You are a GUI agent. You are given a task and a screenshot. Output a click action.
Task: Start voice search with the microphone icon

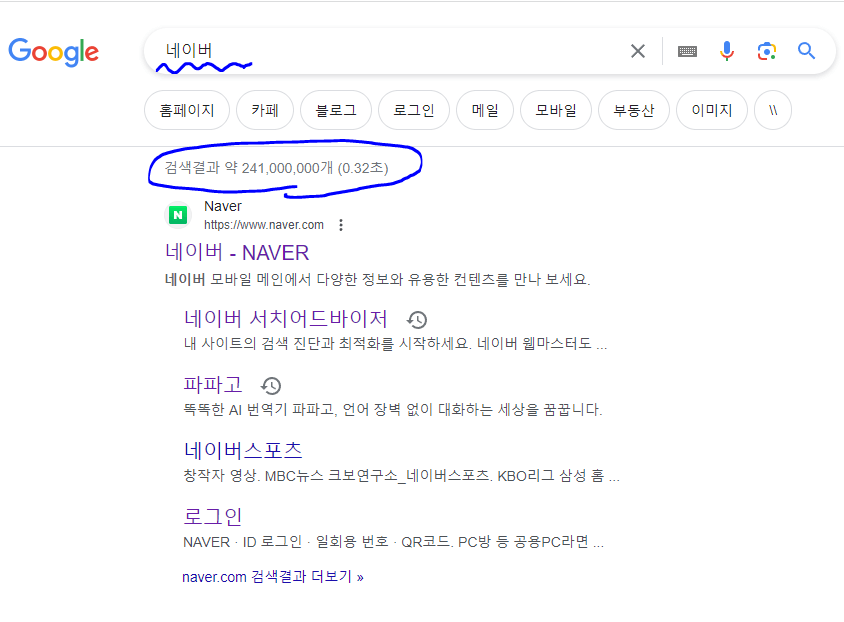(727, 51)
